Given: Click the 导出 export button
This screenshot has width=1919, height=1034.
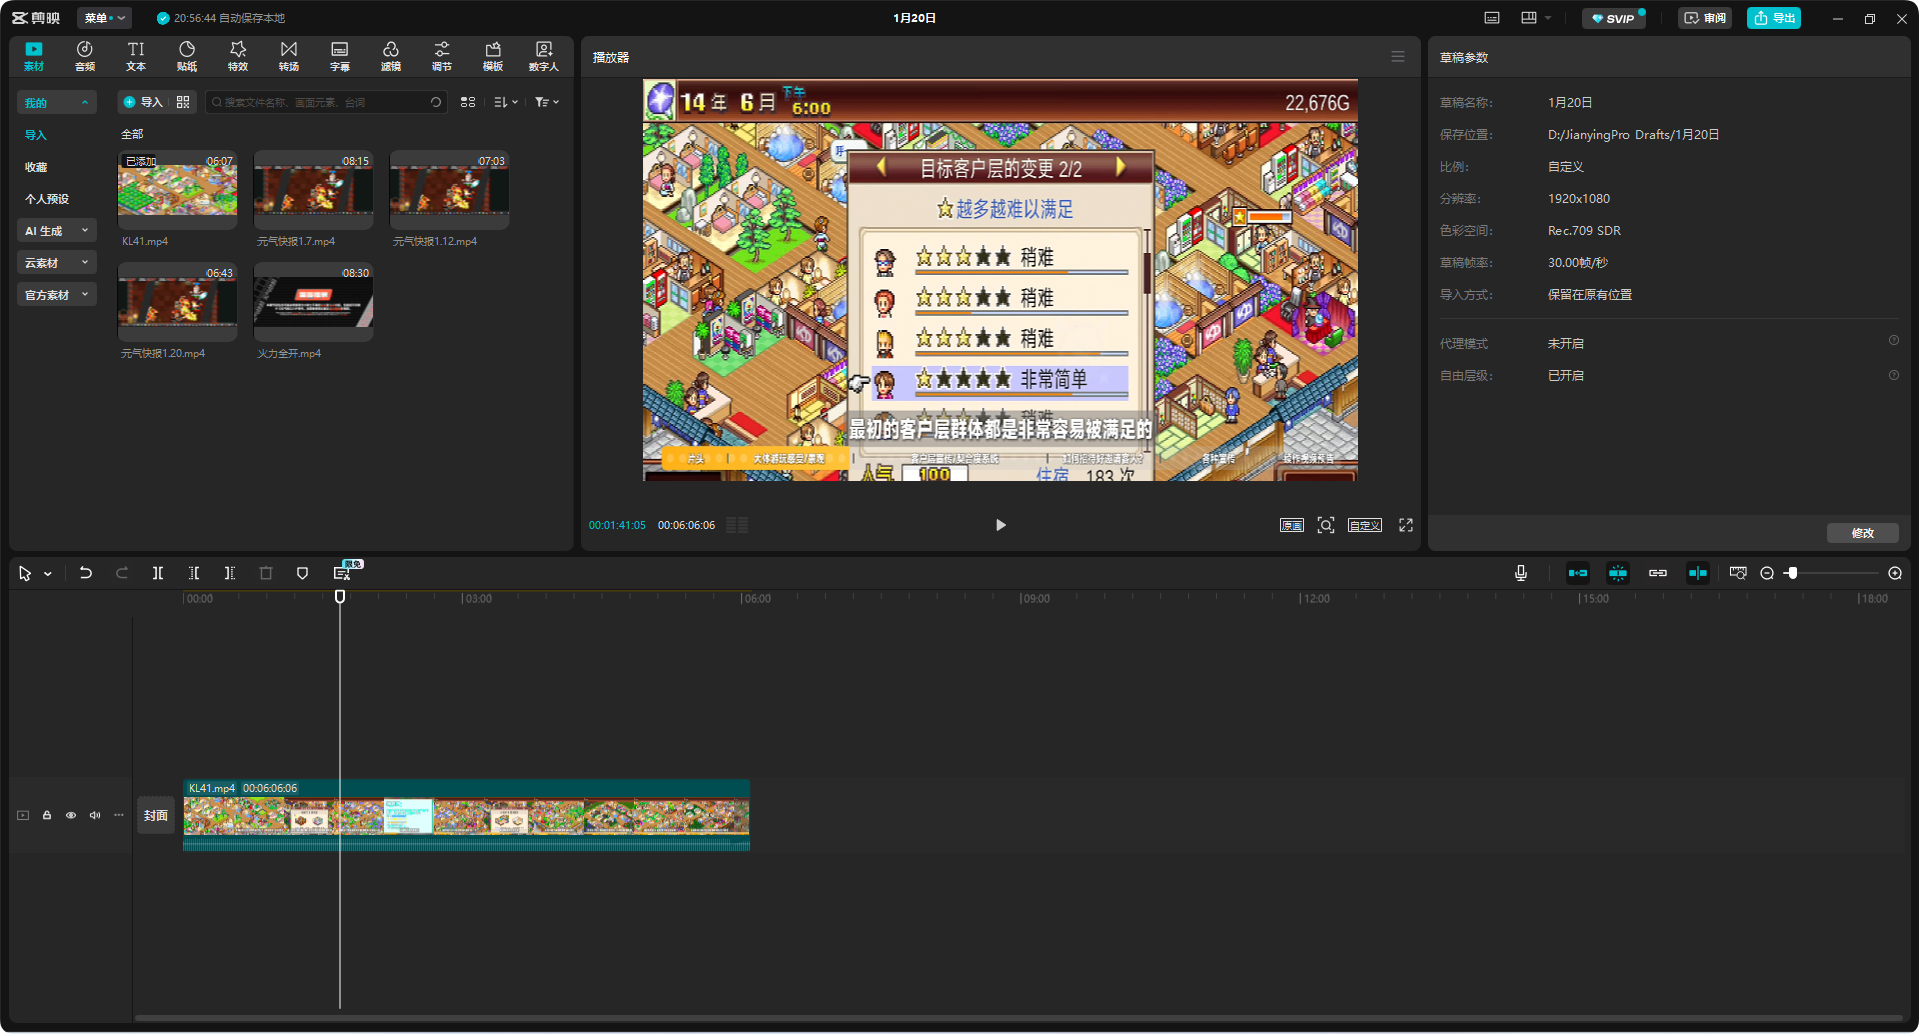Looking at the screenshot, I should coord(1773,18).
